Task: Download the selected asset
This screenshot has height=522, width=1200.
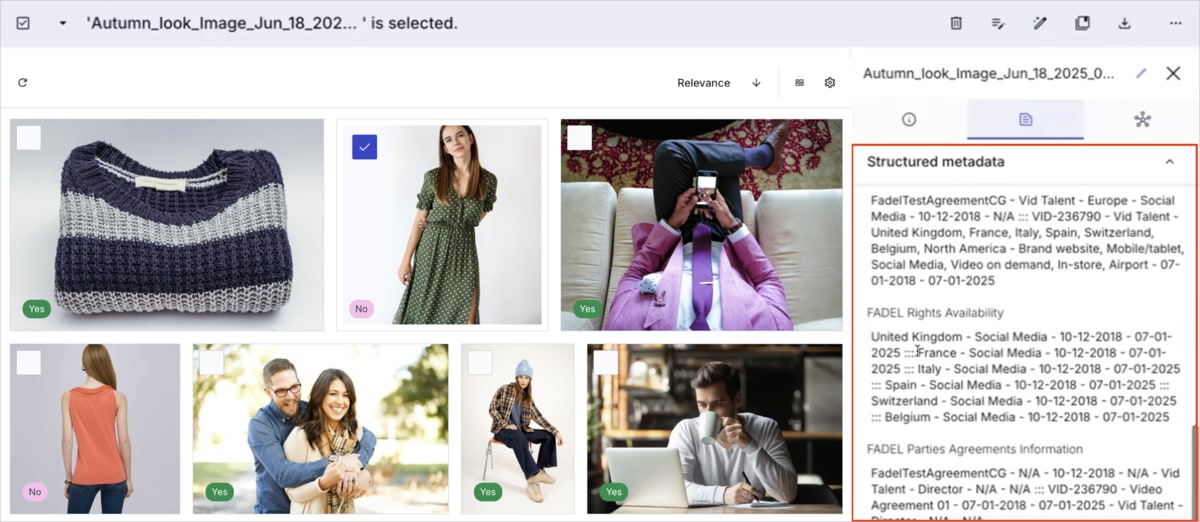Action: [1124, 23]
